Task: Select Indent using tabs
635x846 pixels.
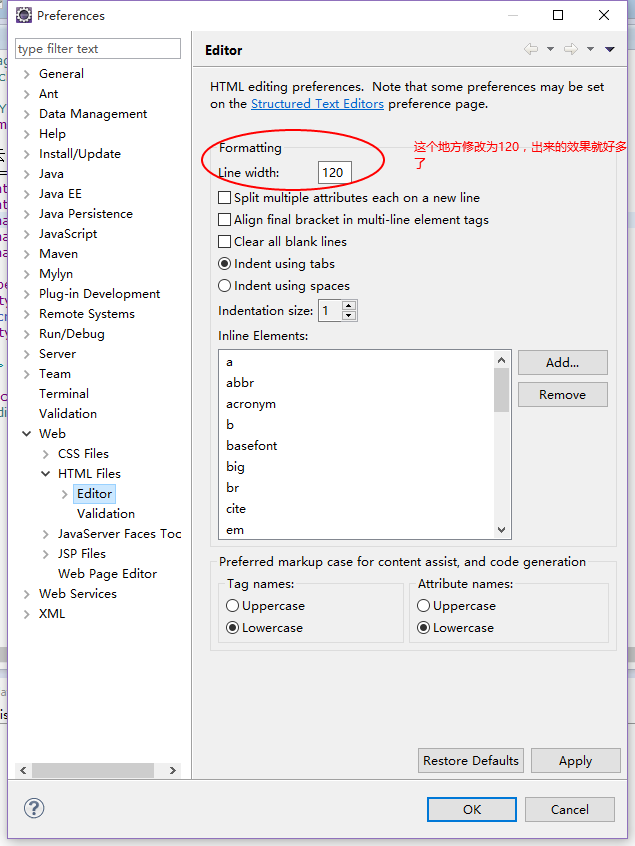Action: click(224, 263)
